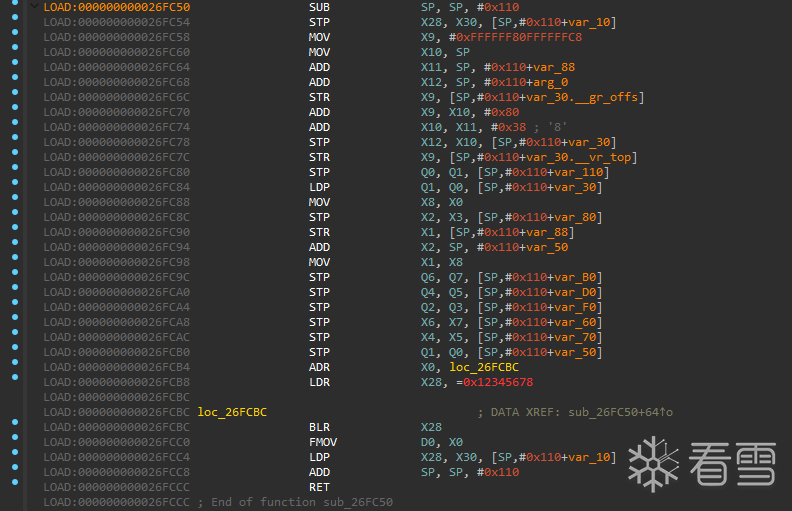Viewport: 792px width, 511px height.
Task: Click the ADR mnemonic
Action: (x=319, y=367)
